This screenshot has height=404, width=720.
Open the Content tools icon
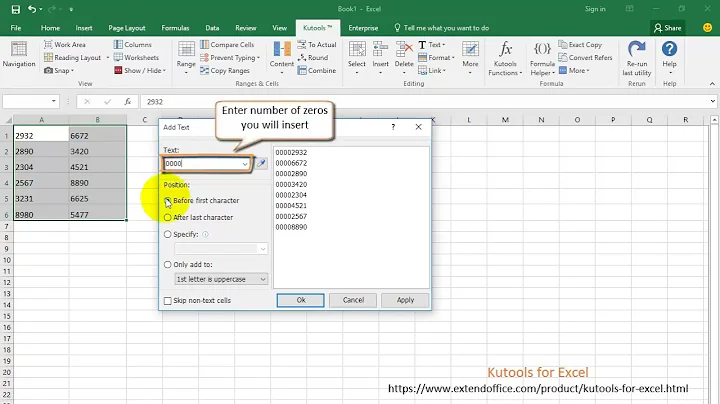(x=281, y=50)
